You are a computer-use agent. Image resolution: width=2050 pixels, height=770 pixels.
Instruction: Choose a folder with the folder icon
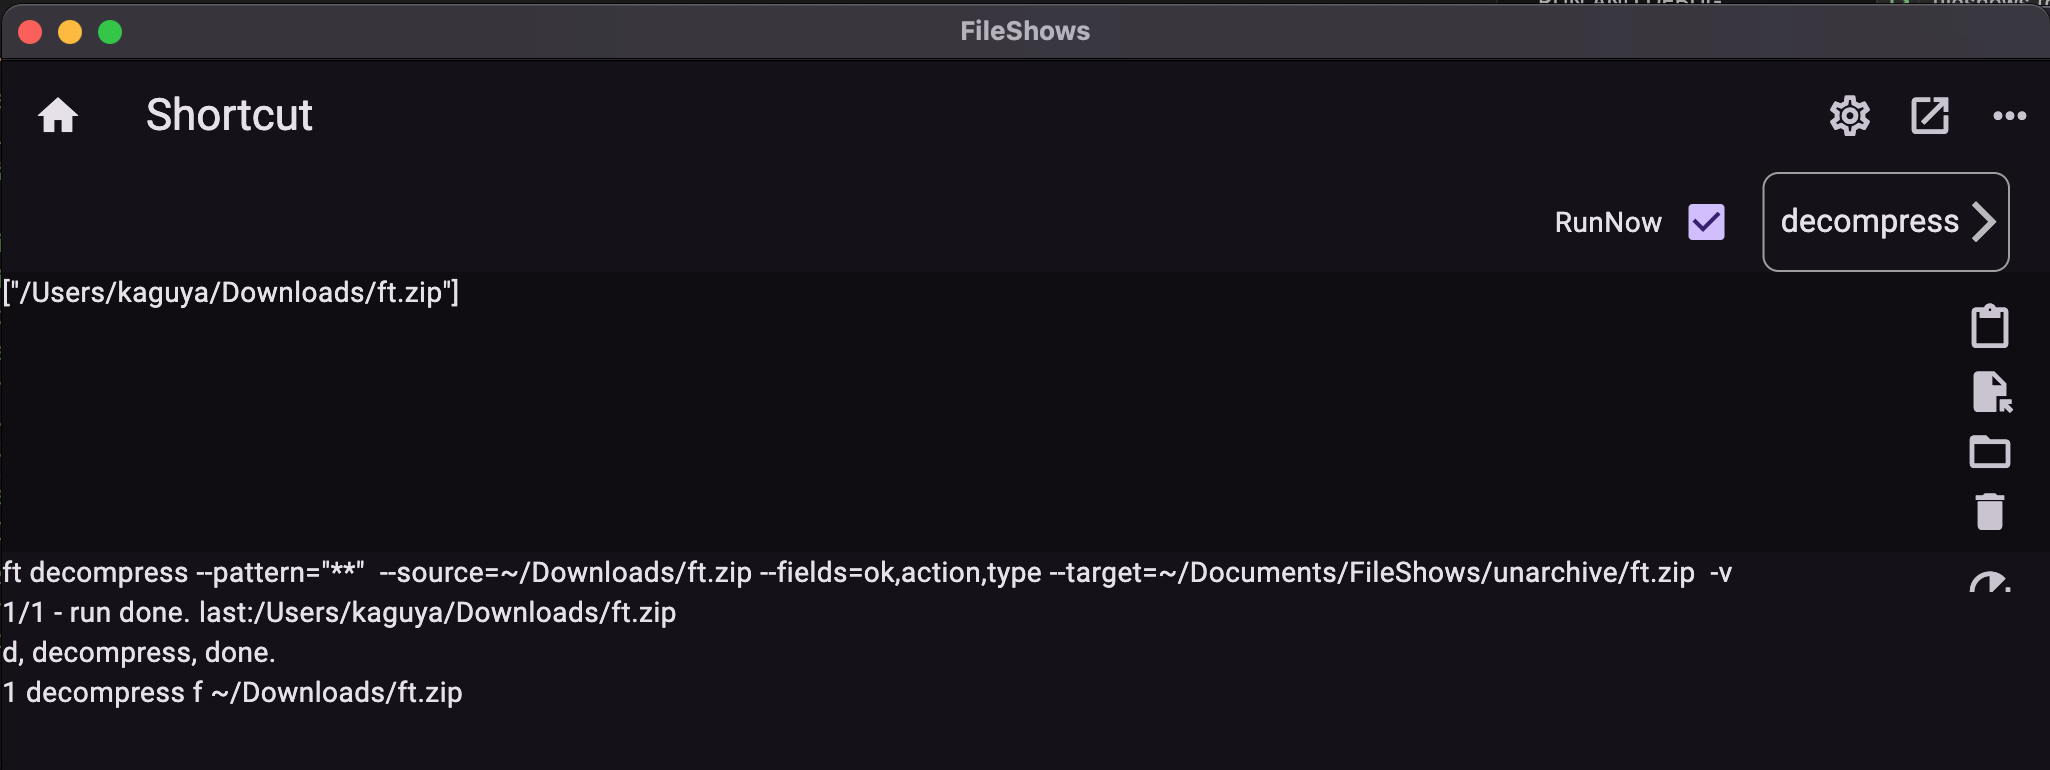[1989, 452]
